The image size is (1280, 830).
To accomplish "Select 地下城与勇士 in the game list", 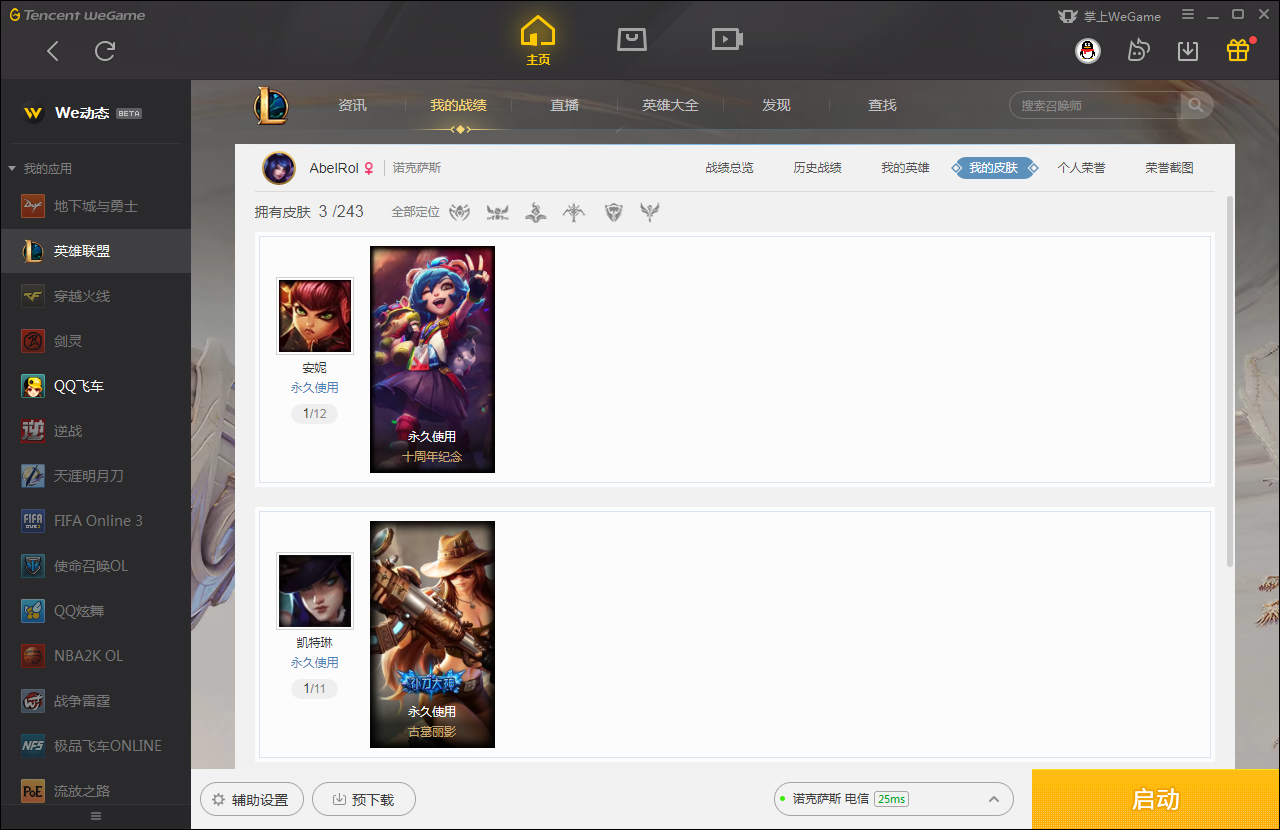I will 95,206.
